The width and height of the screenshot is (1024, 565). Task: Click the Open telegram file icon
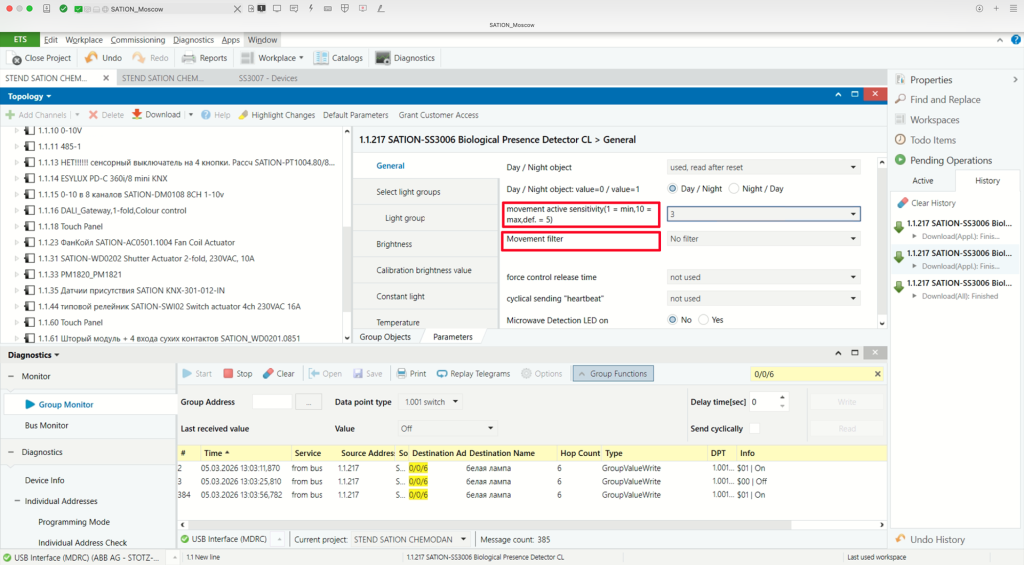pos(314,374)
